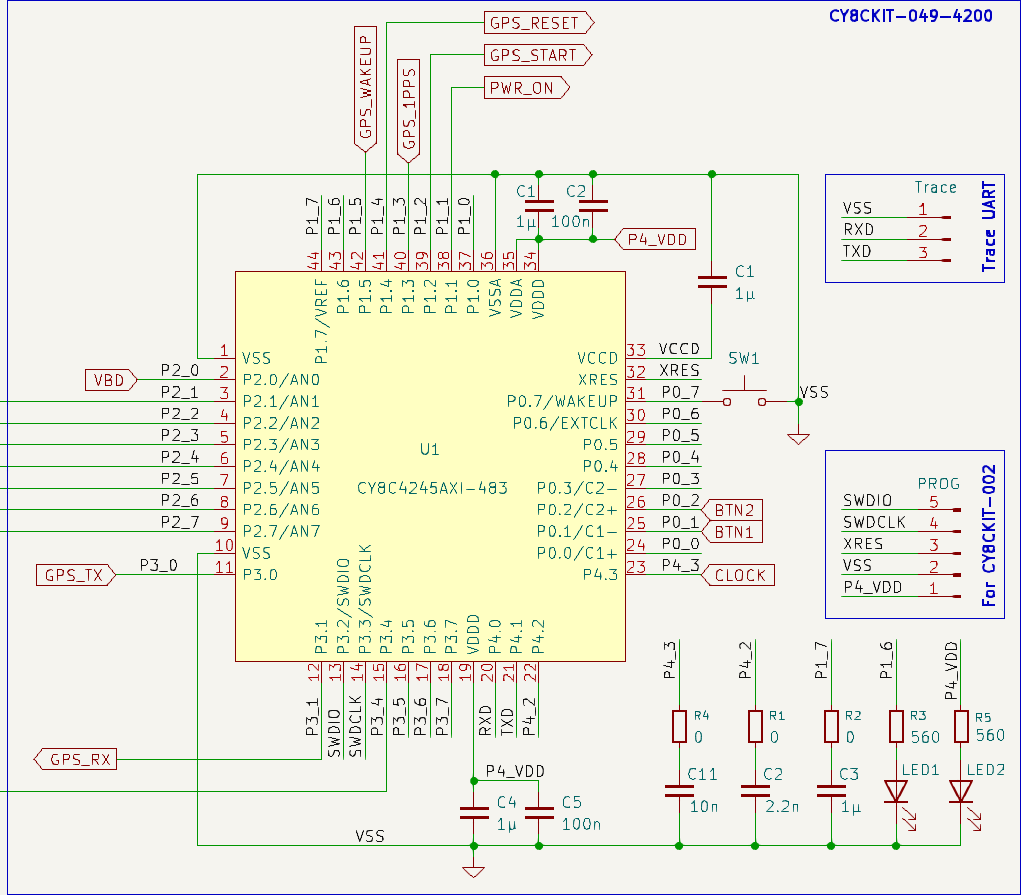
Task: Select SWDCLK pin 4 in PROG connector
Action: pos(901,523)
